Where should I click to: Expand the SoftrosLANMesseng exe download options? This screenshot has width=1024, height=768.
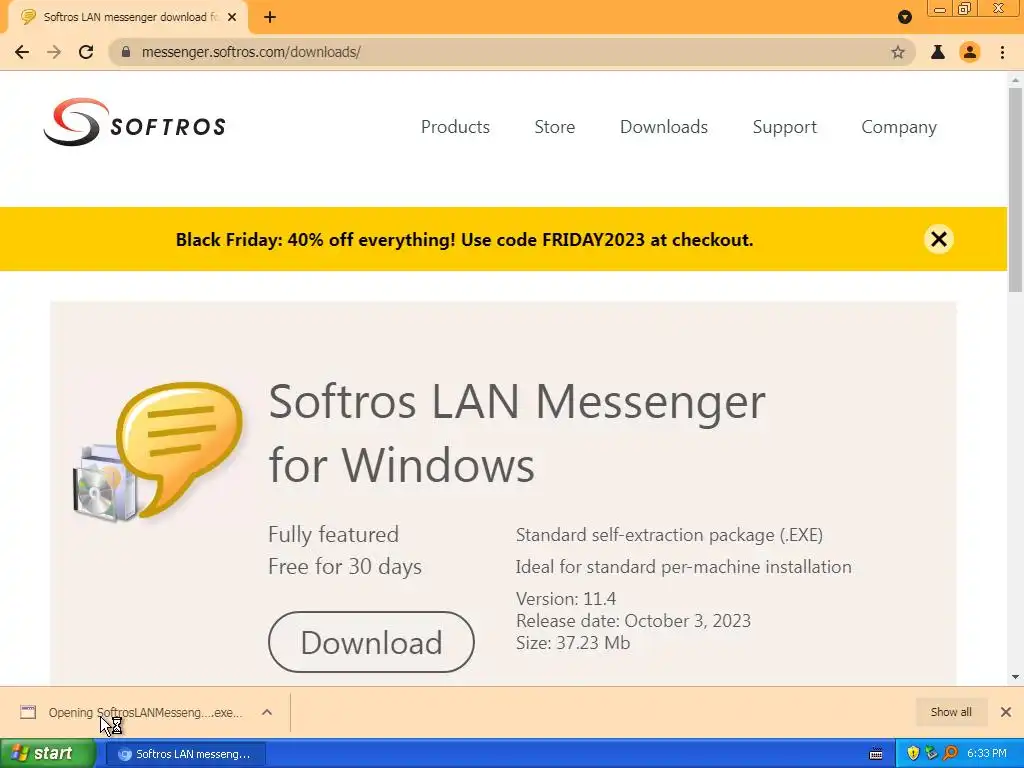click(x=267, y=712)
